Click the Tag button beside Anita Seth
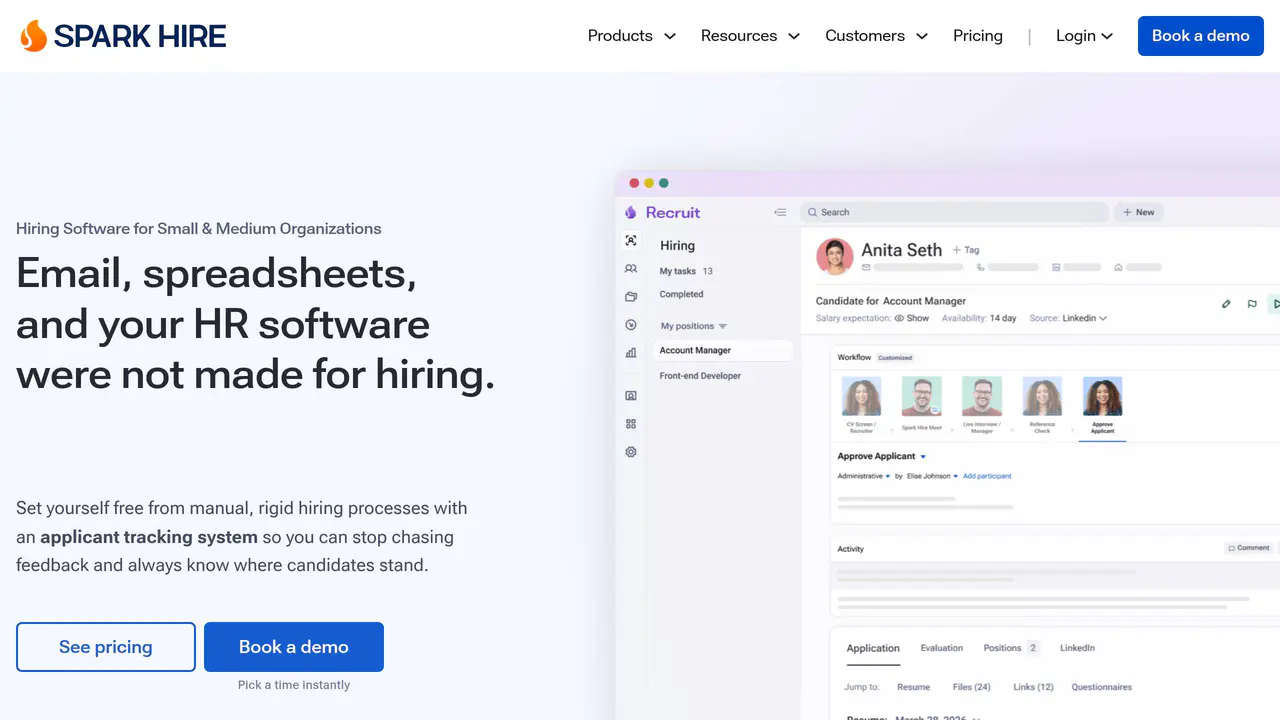 point(966,250)
